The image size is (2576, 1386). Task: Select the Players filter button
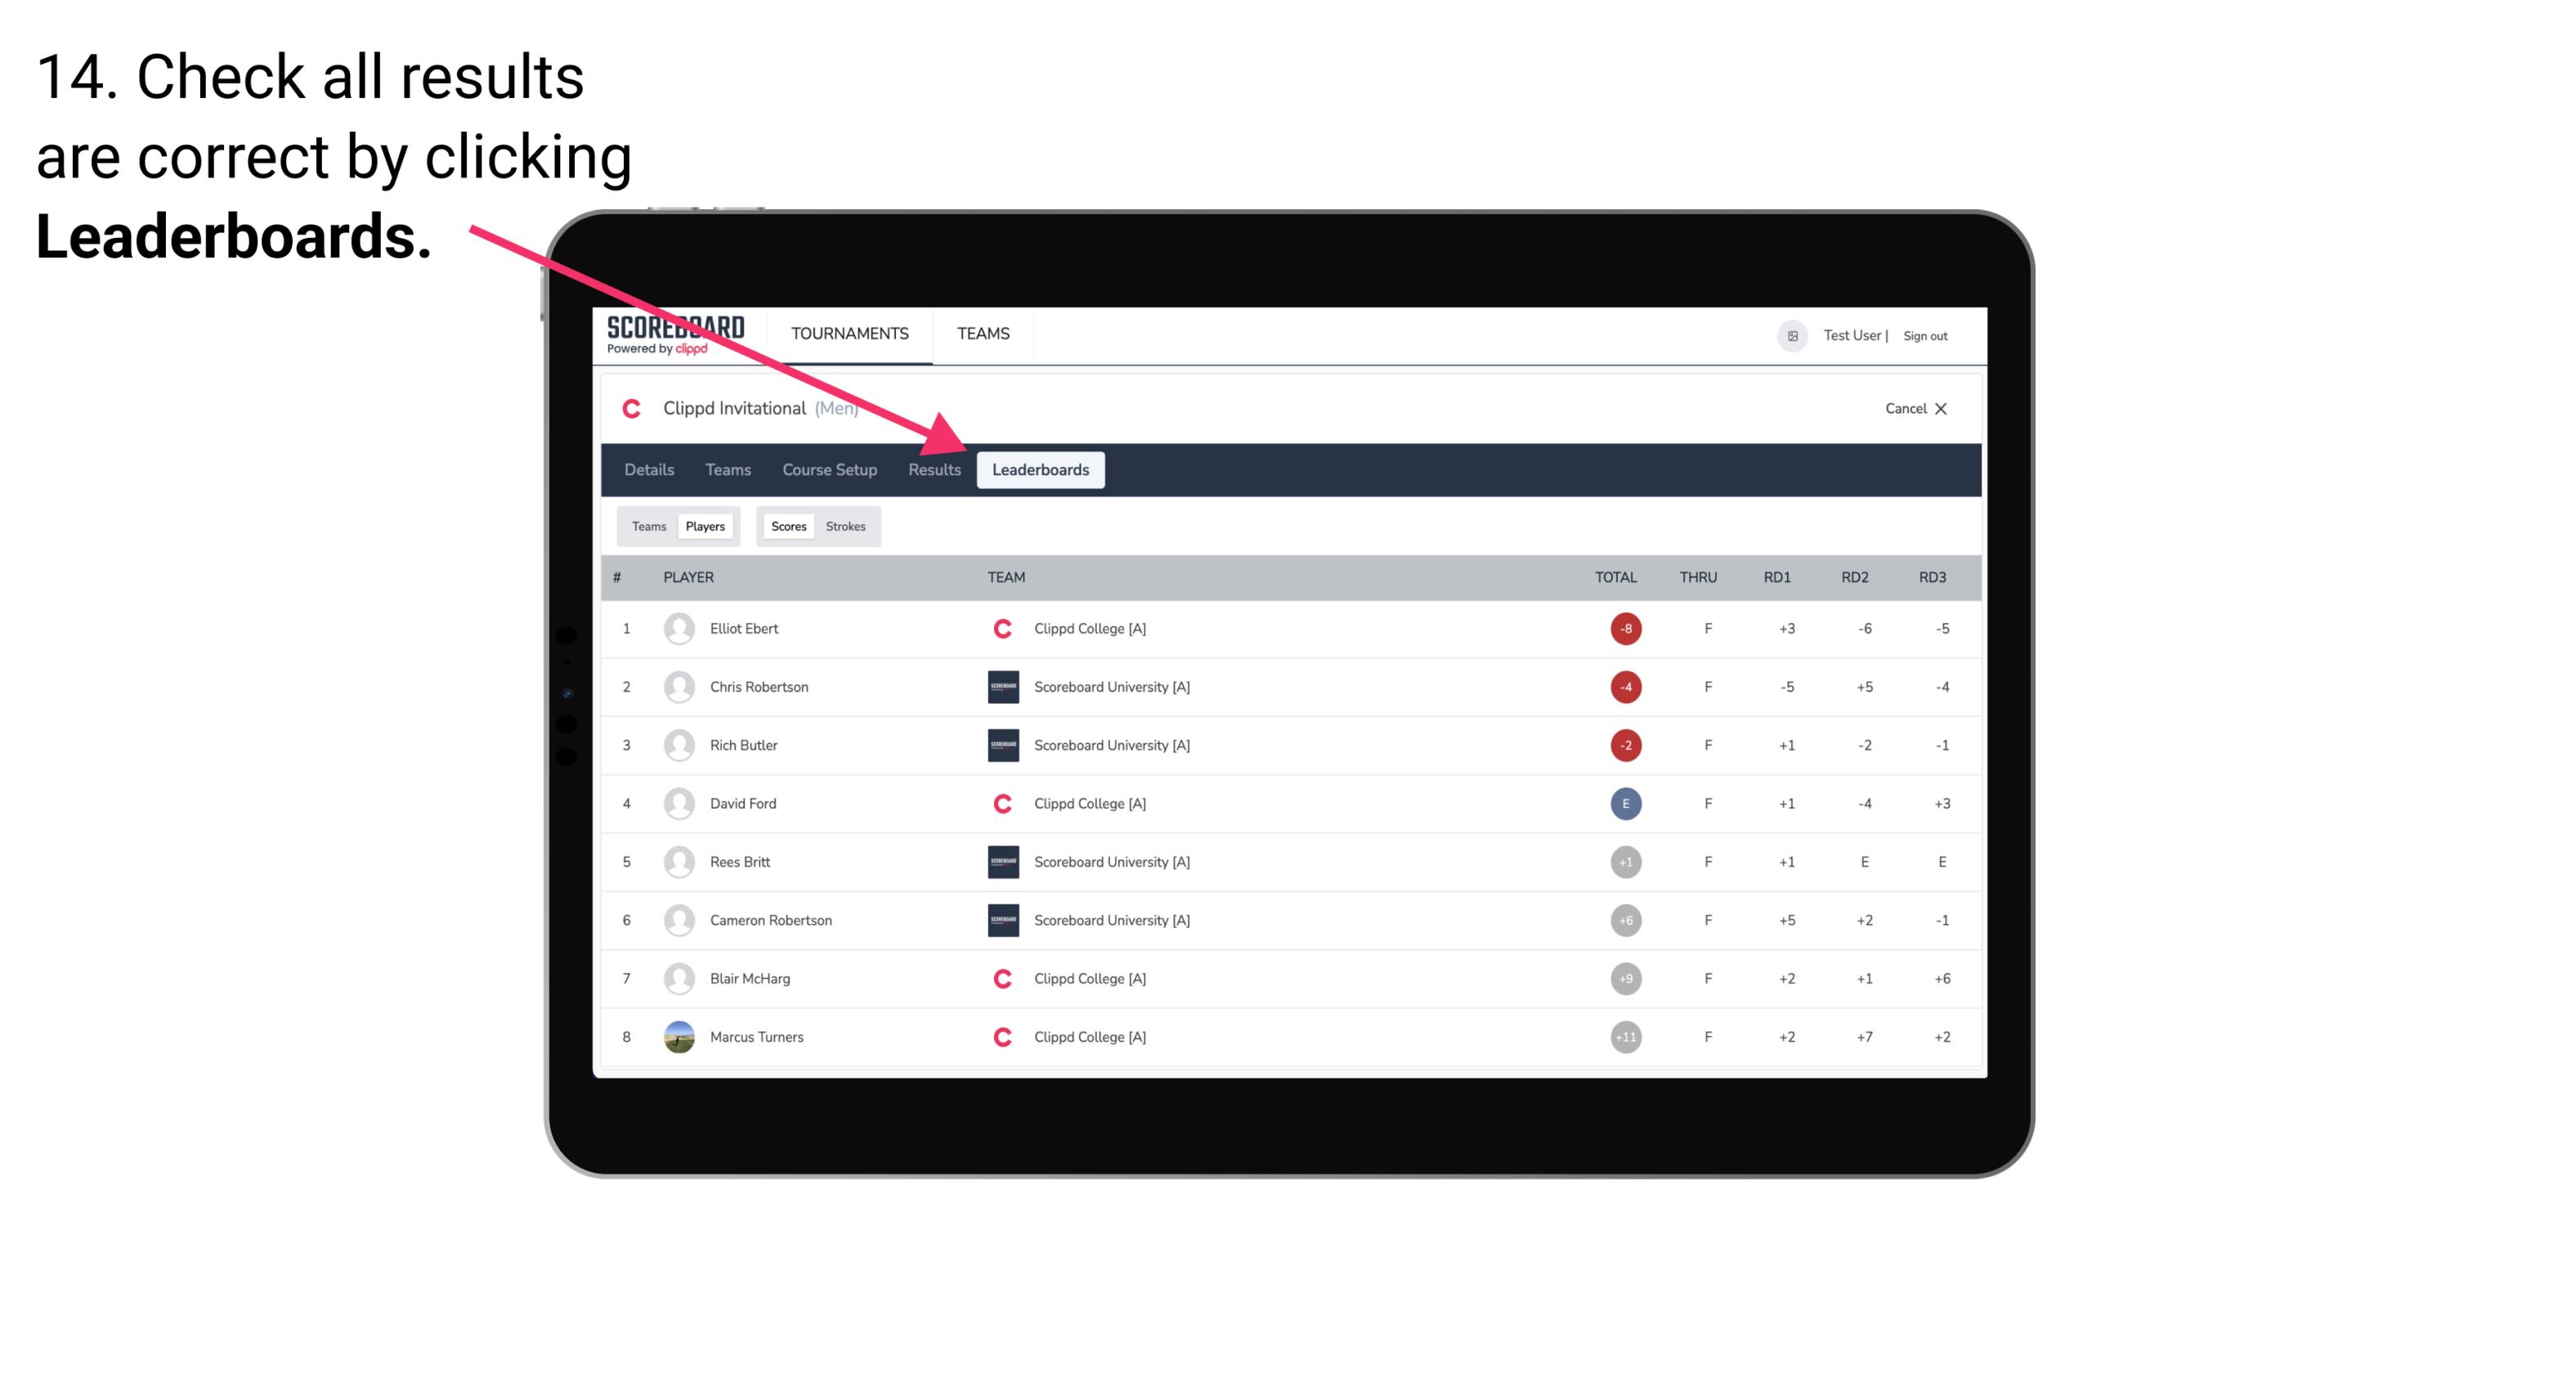[x=706, y=526]
